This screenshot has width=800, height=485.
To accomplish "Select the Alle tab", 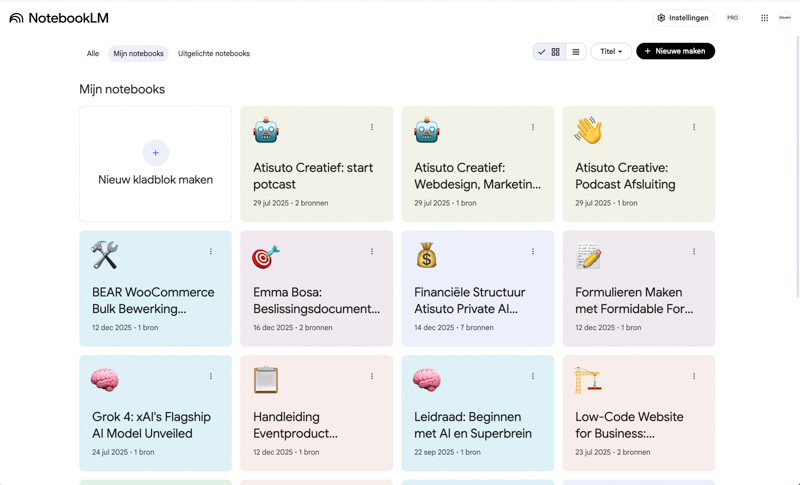I will [93, 54].
